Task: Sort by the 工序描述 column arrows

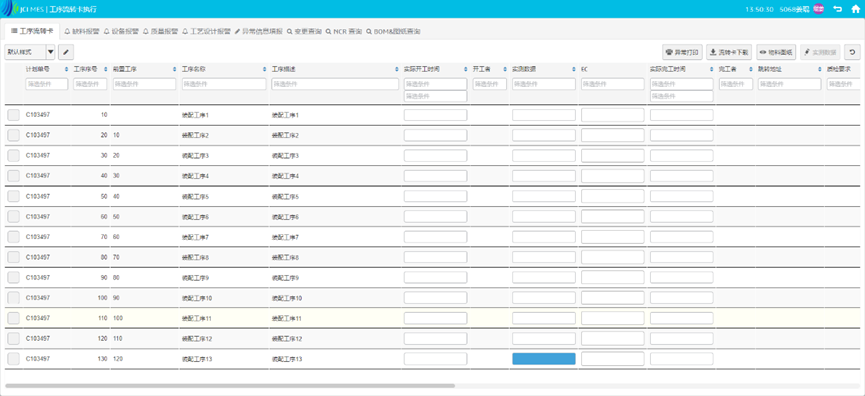Action: click(x=397, y=69)
